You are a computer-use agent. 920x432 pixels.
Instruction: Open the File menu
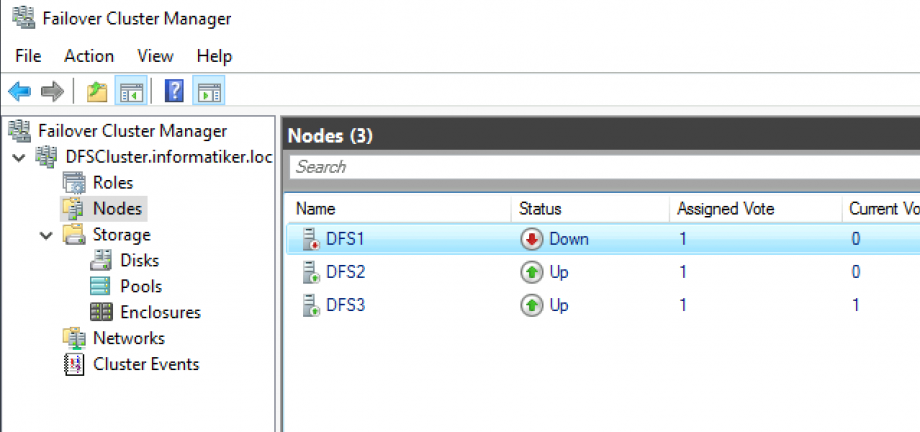pos(28,56)
